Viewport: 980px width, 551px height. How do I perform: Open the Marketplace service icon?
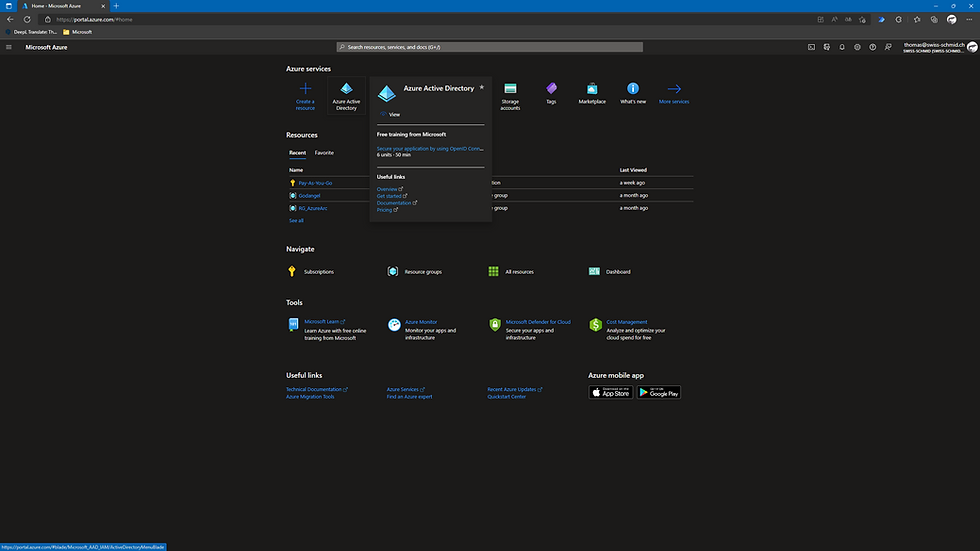click(x=592, y=88)
